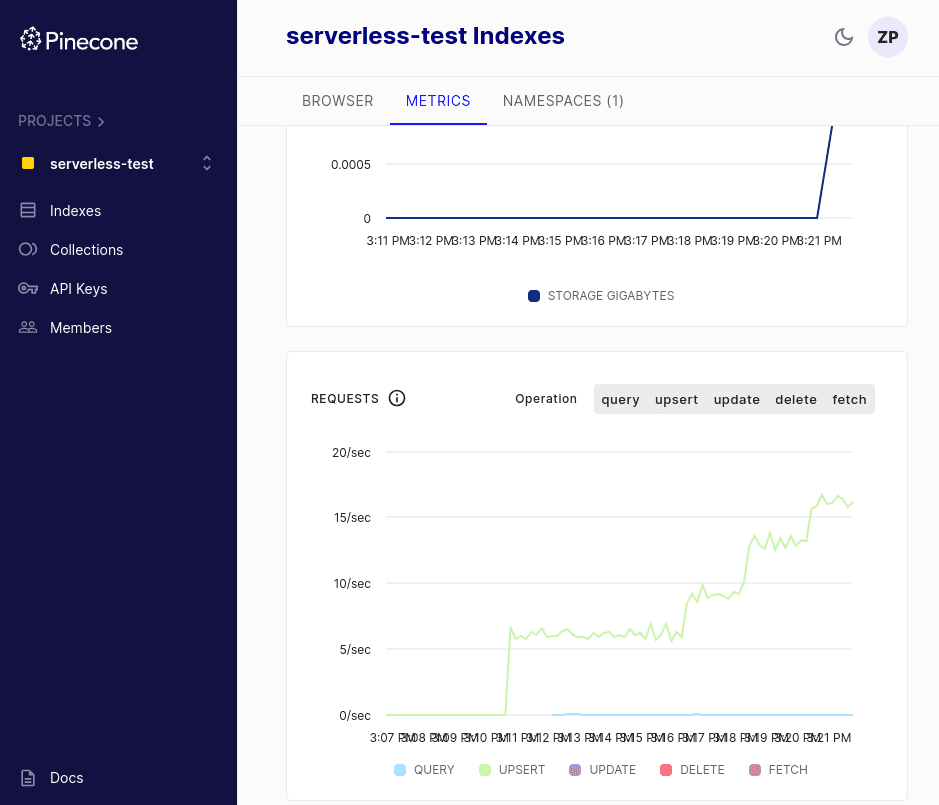939x805 pixels.
Task: Select the delete operation filter
Action: point(795,399)
